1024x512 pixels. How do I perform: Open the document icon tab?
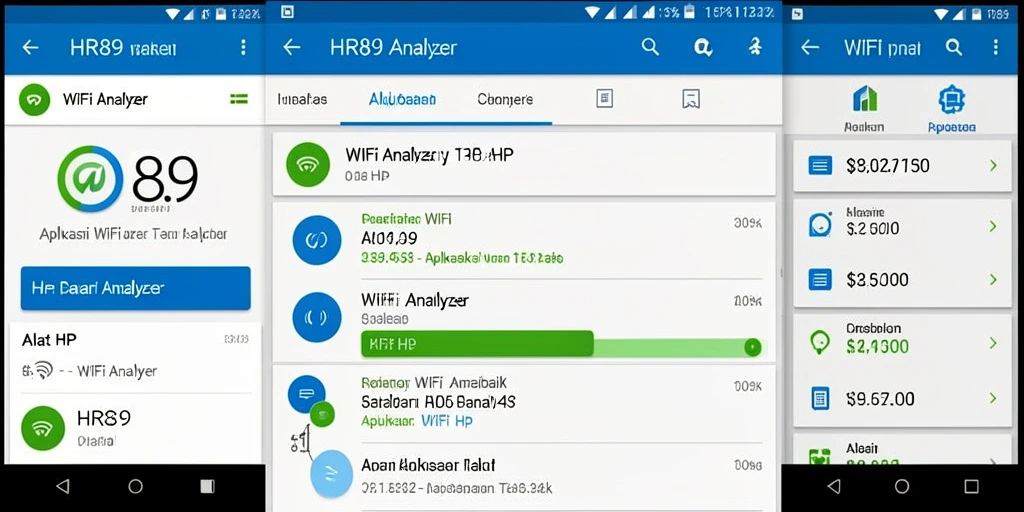pyautogui.click(x=605, y=99)
